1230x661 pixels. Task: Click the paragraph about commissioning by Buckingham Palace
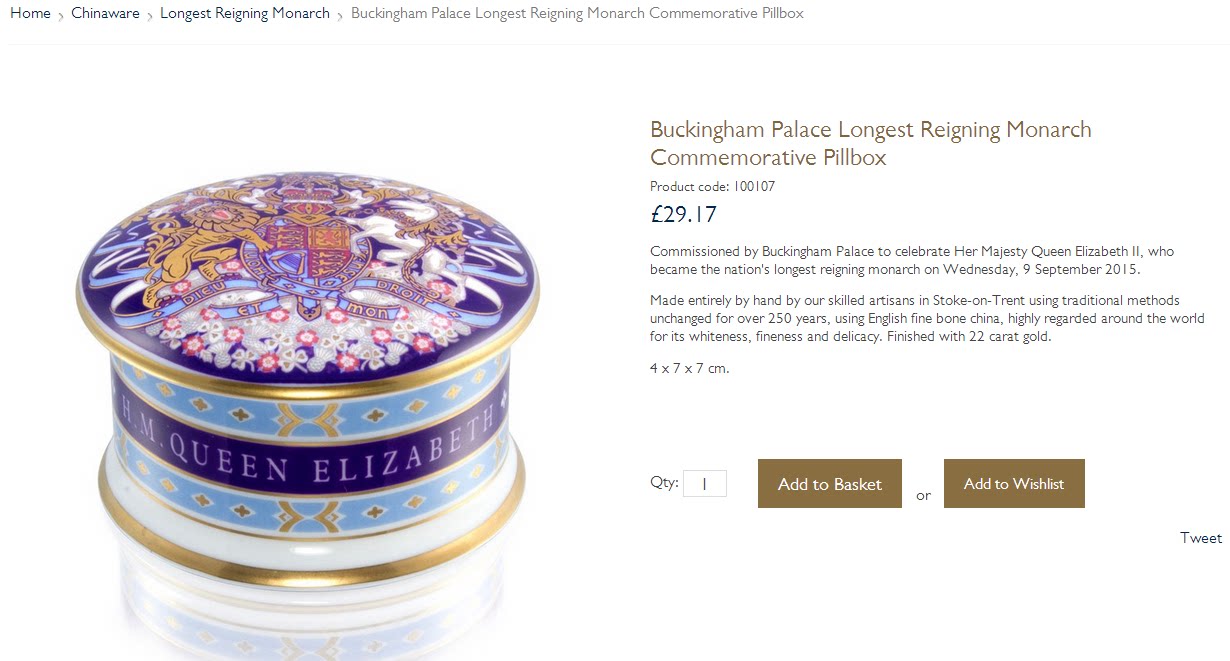click(x=912, y=260)
